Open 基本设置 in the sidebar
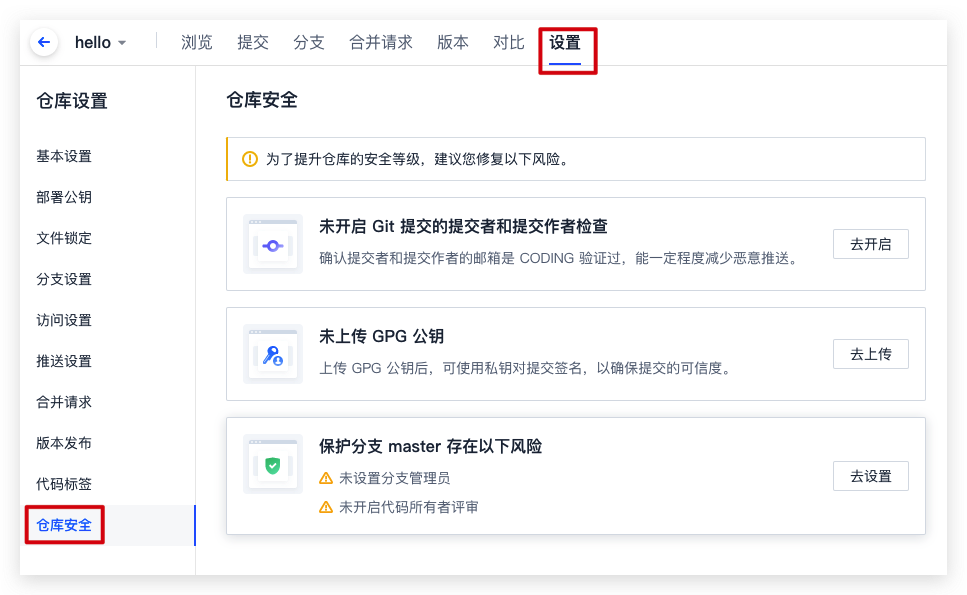Viewport: 967px width, 595px height. coord(64,157)
